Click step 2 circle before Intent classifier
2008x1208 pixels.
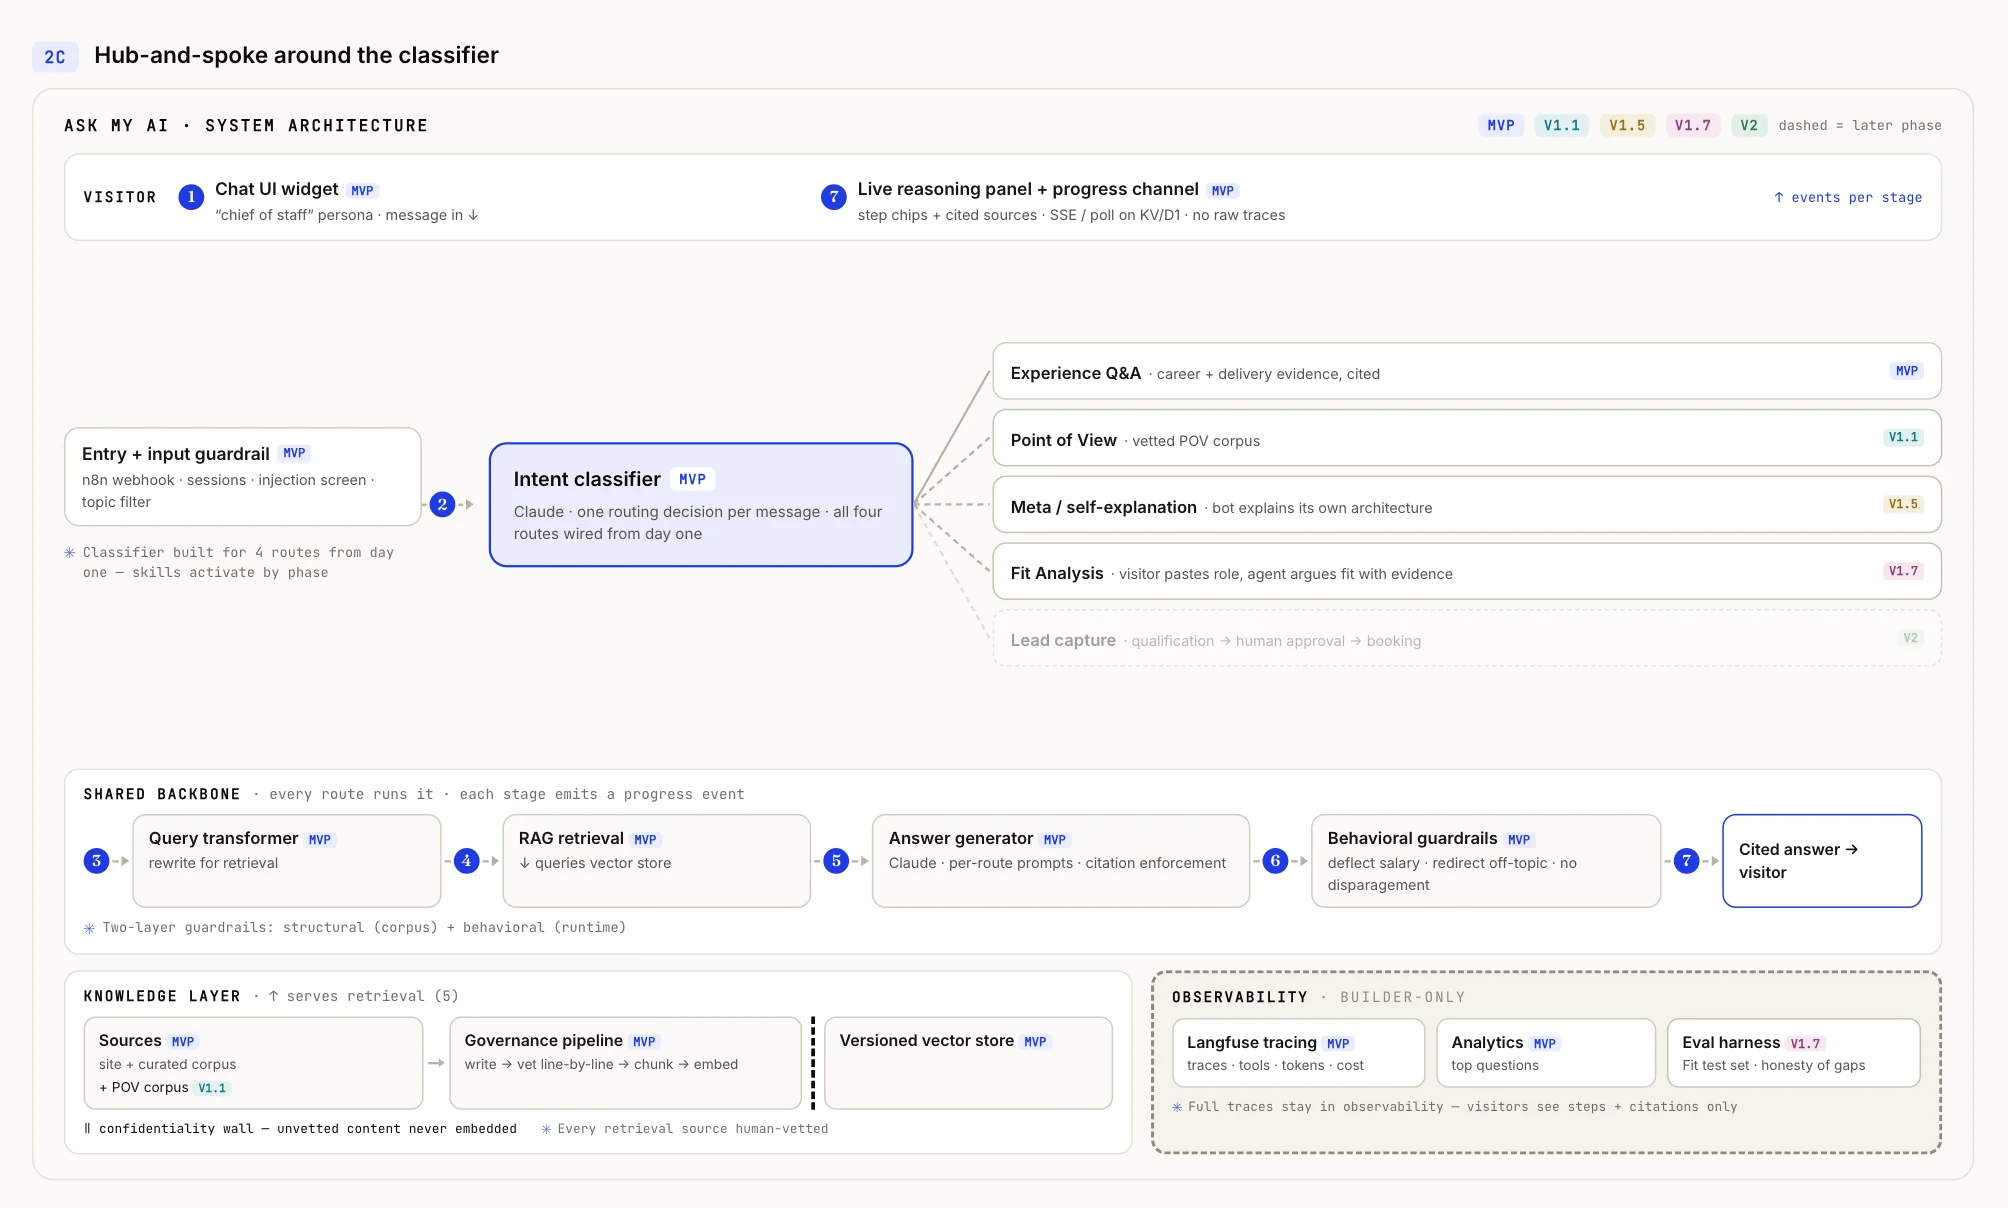tap(442, 505)
